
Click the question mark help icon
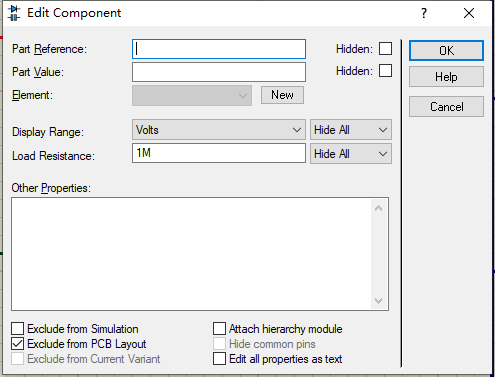pos(424,13)
